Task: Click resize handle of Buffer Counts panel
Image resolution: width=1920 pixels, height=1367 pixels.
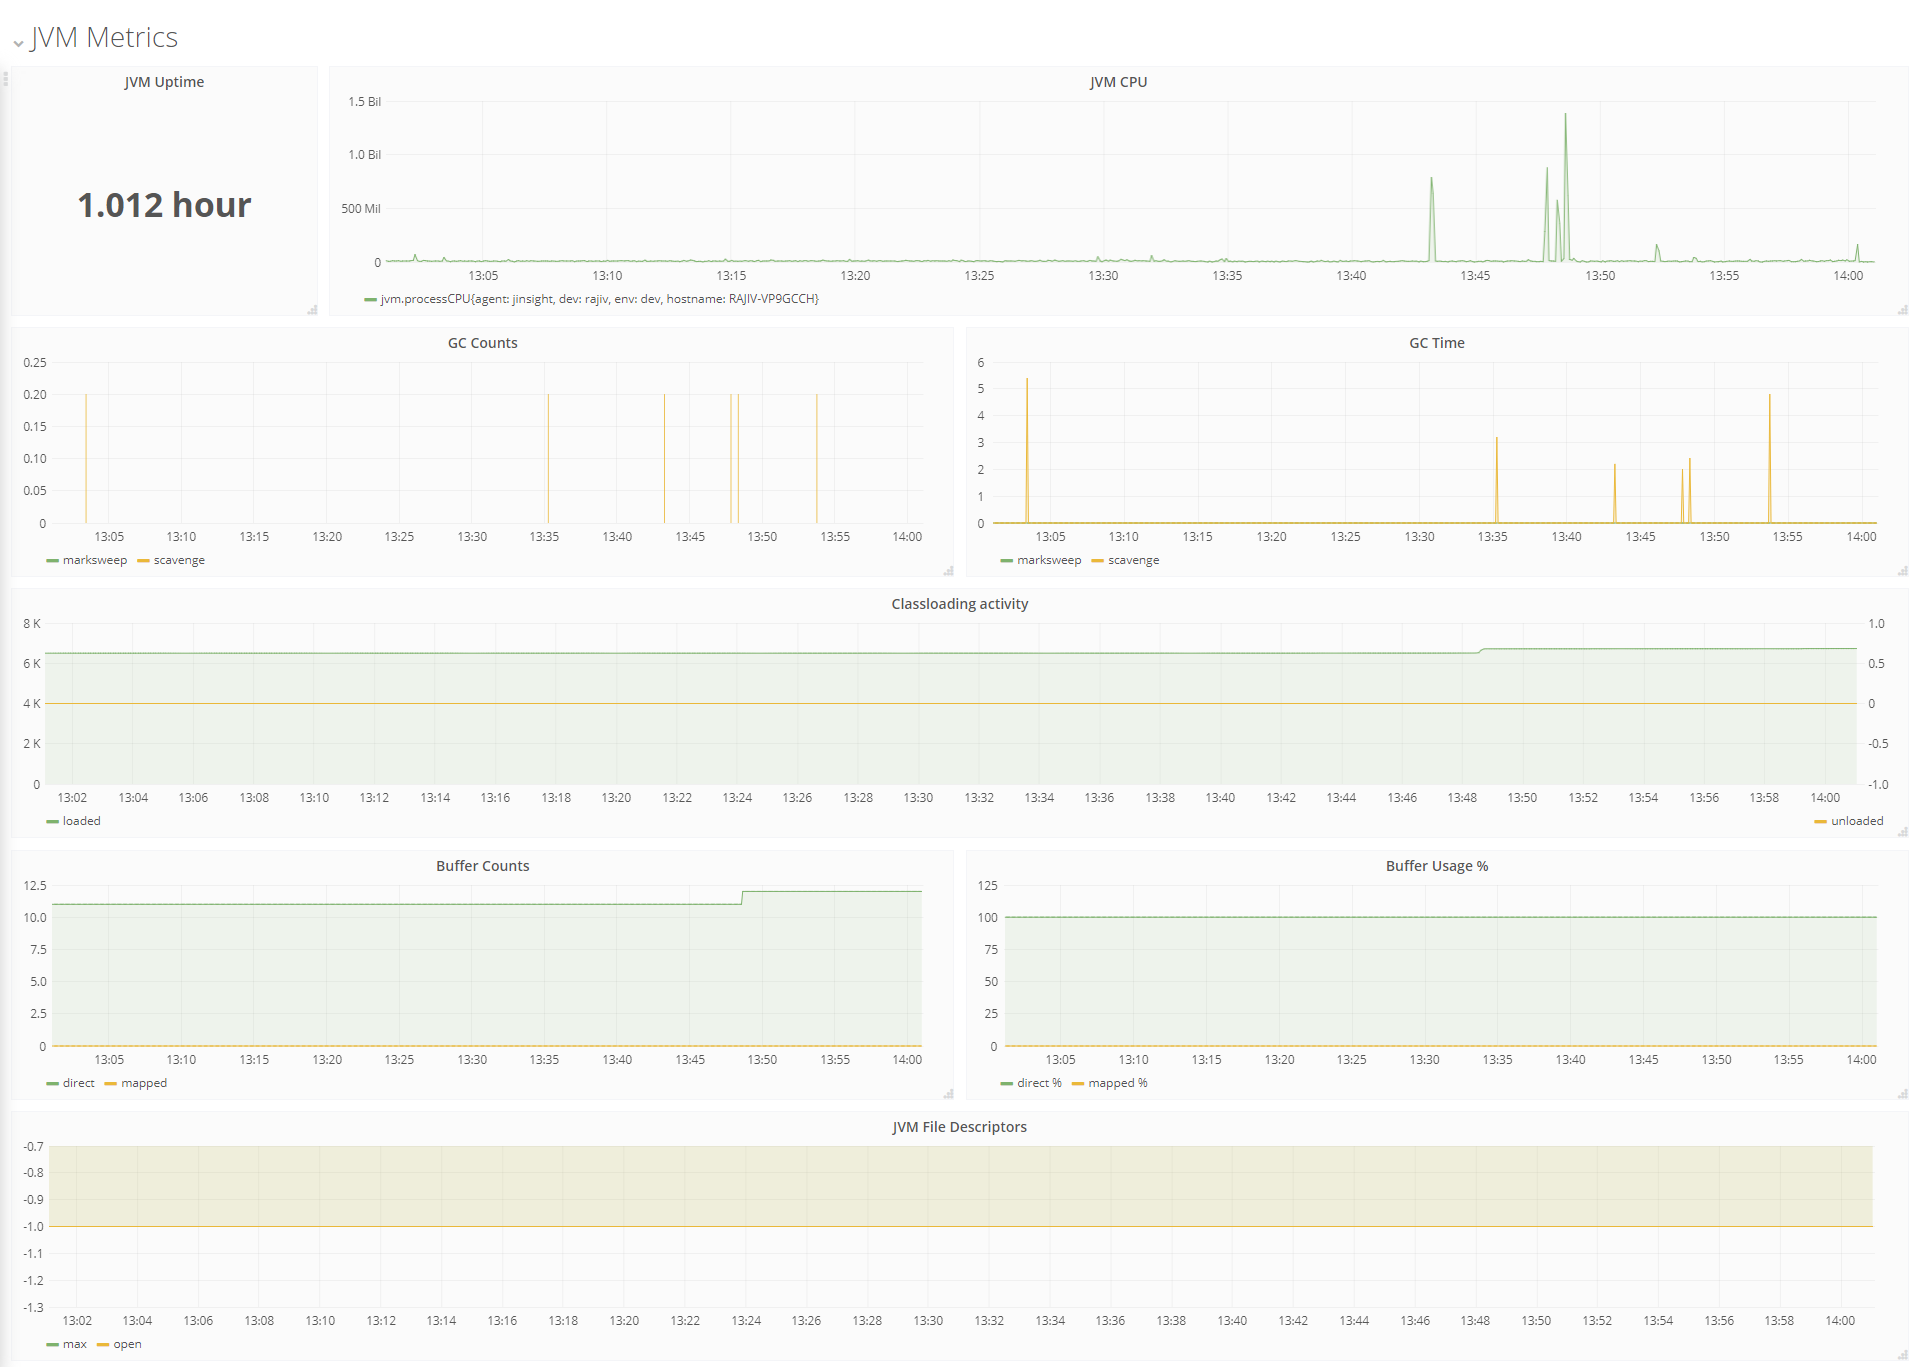Action: (948, 1094)
